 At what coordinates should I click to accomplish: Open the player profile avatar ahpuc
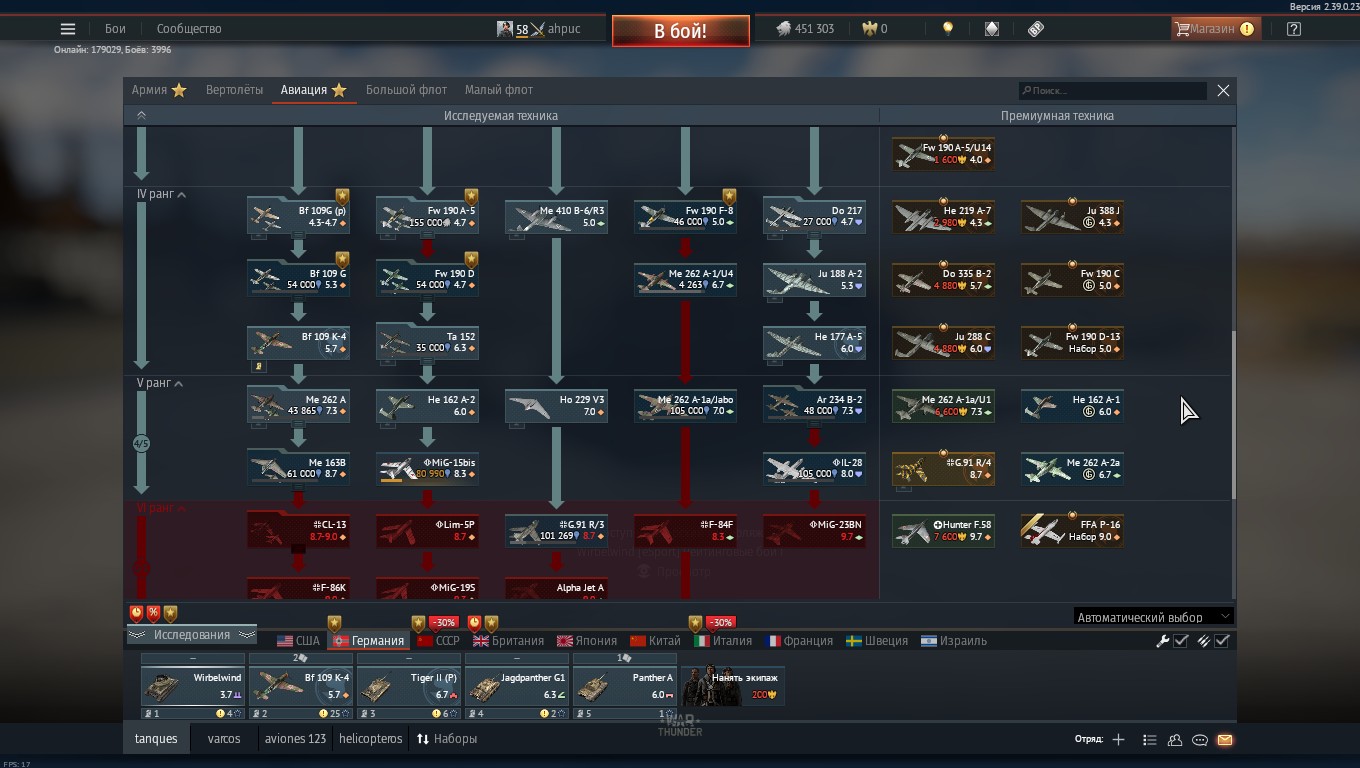pos(505,29)
